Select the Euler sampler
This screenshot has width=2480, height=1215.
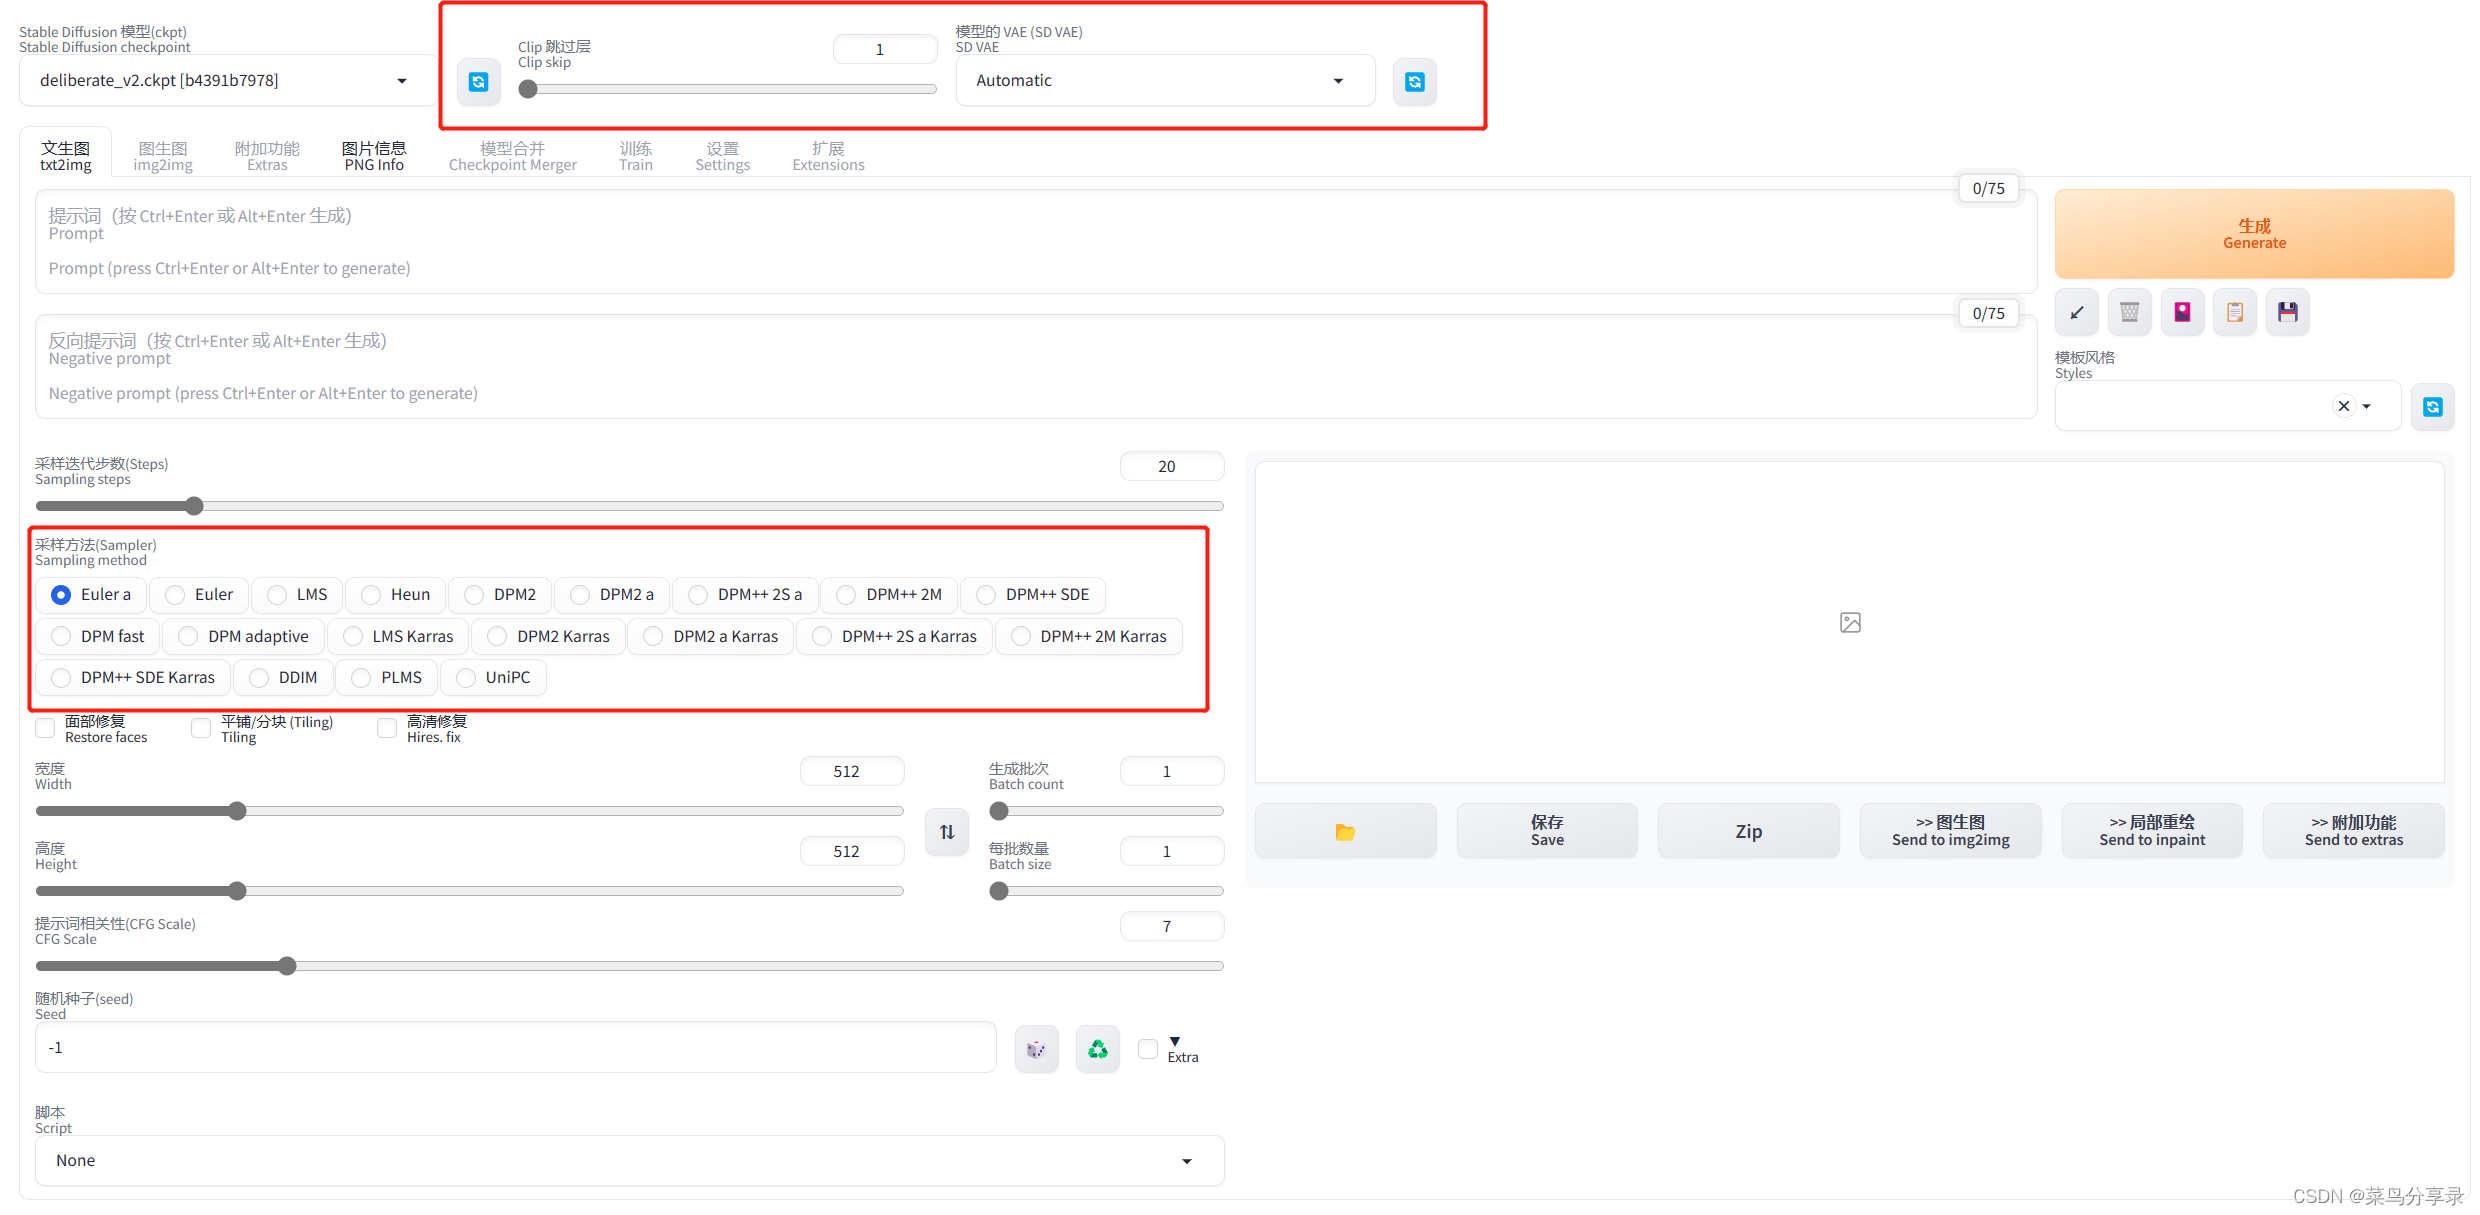click(199, 594)
